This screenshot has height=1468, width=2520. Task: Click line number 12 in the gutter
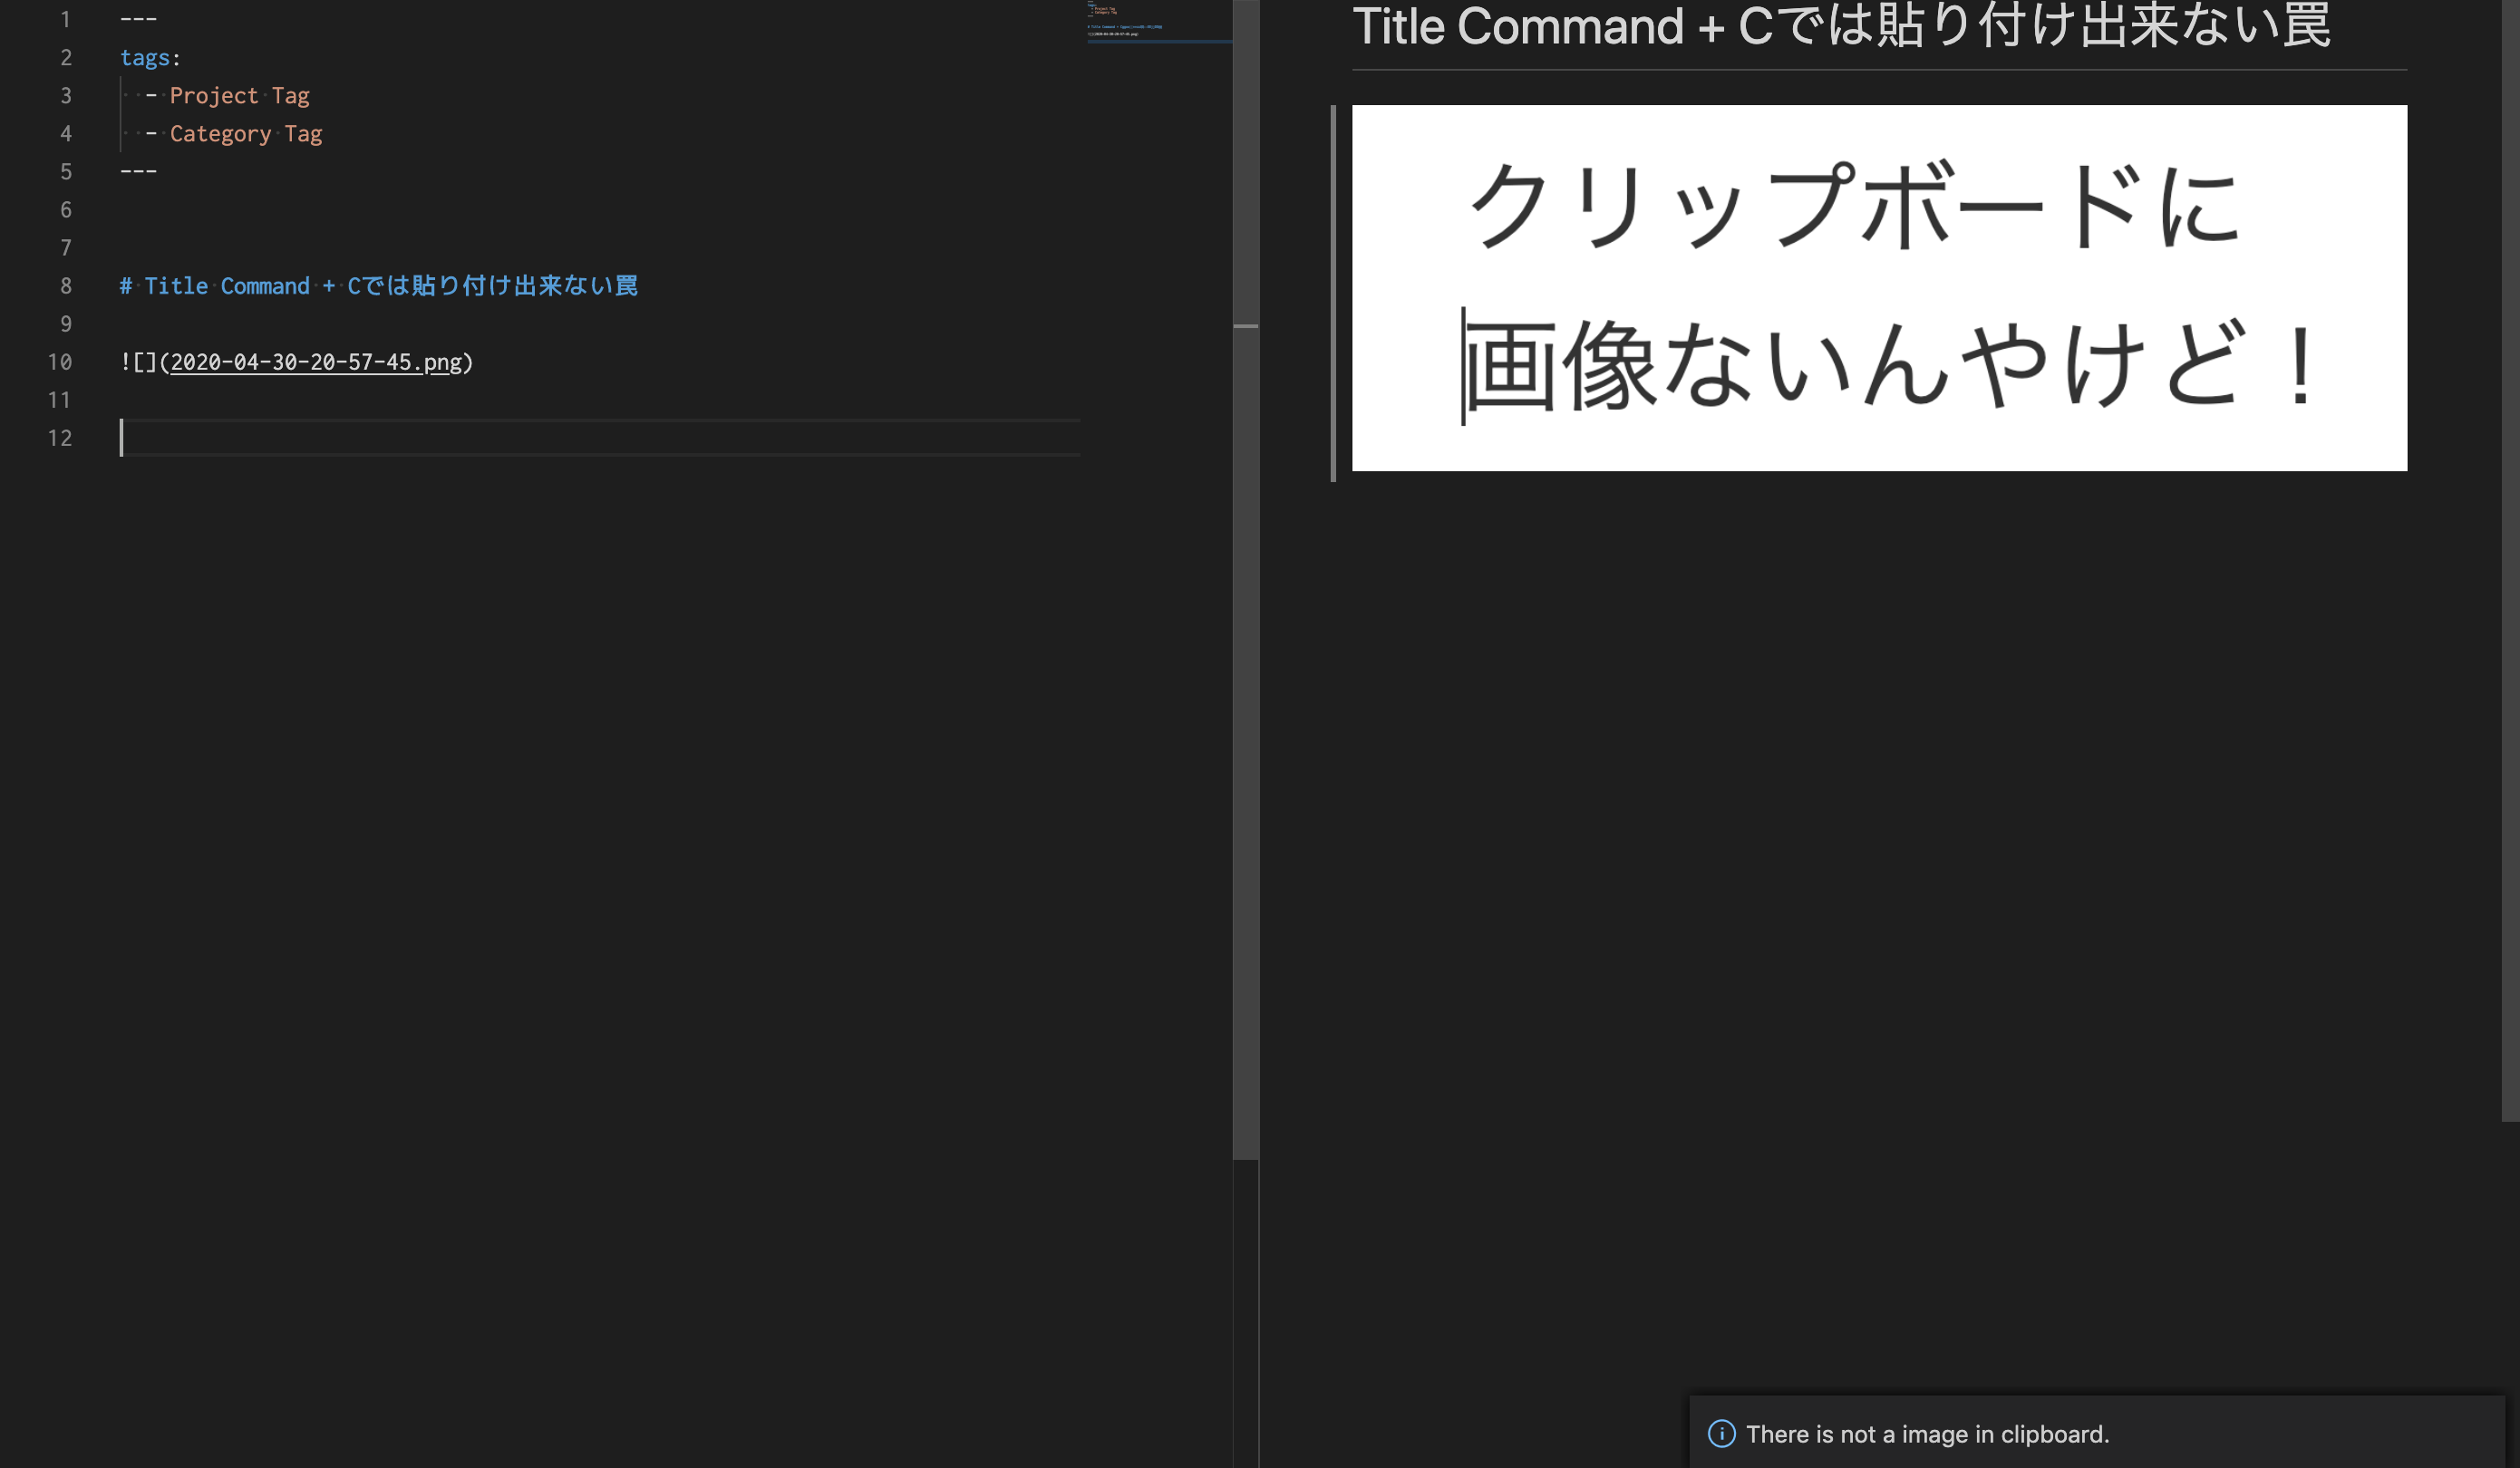click(x=60, y=438)
